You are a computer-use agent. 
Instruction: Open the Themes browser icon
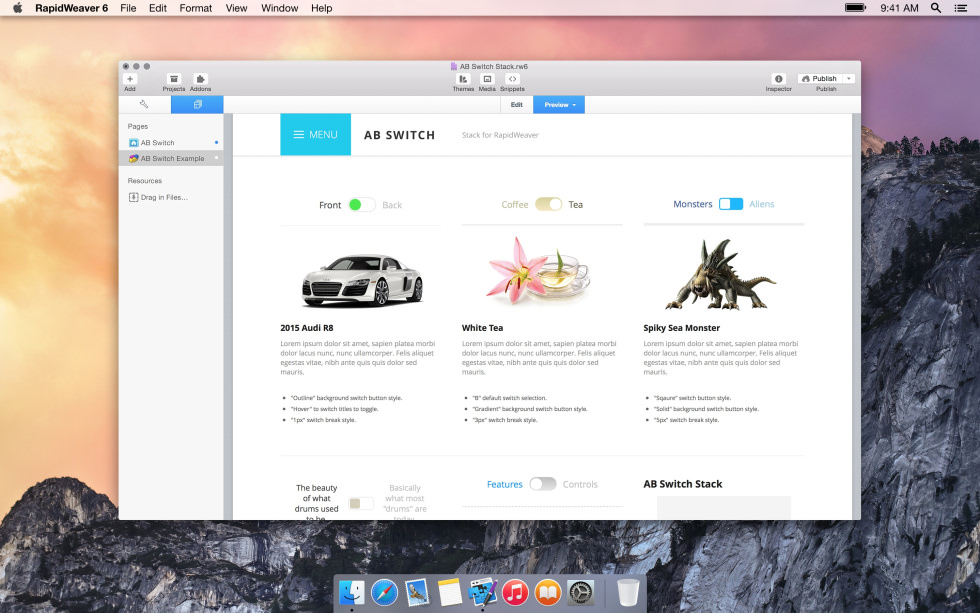(x=463, y=79)
